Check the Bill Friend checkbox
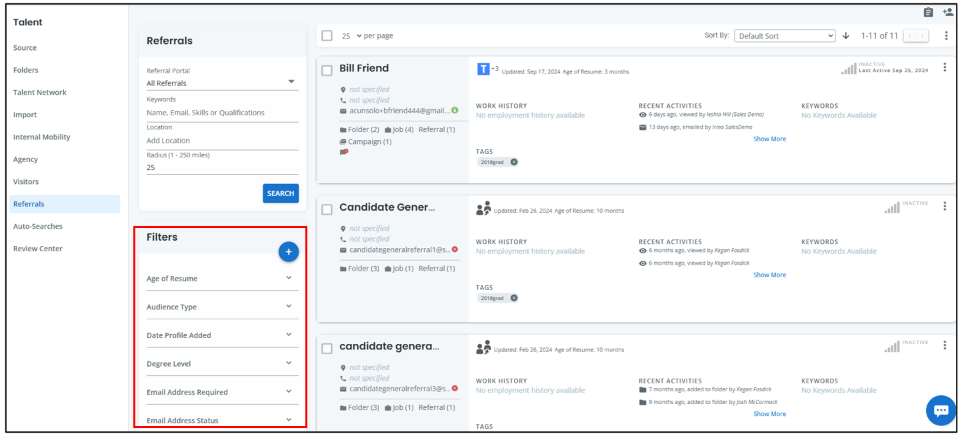 (x=327, y=70)
